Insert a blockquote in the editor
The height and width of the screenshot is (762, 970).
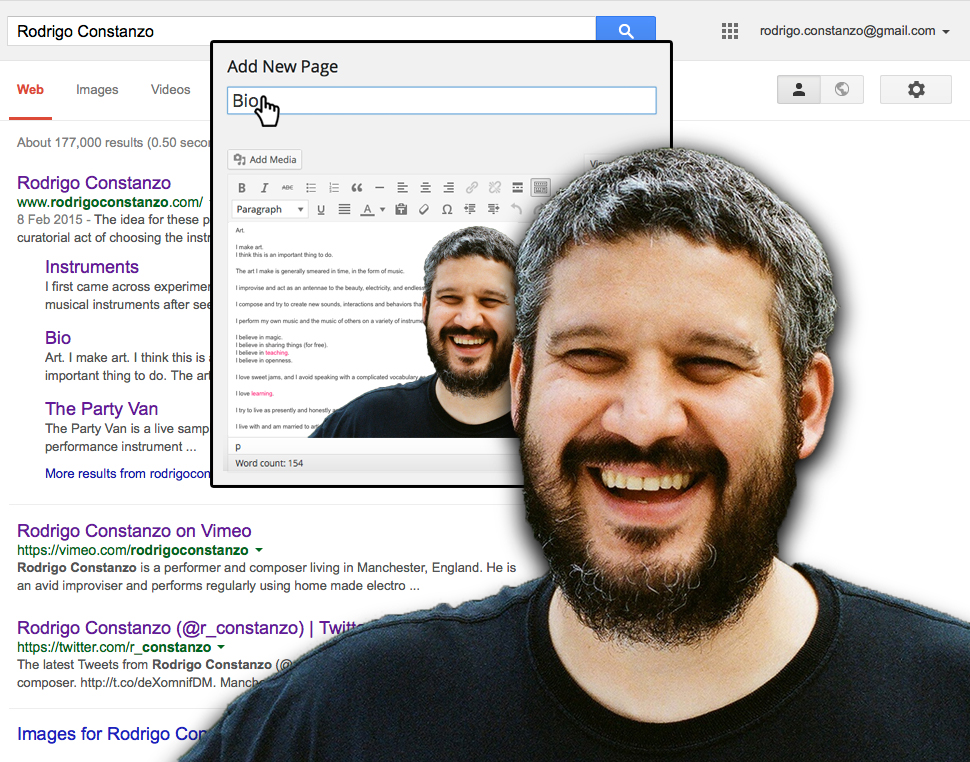coord(356,188)
